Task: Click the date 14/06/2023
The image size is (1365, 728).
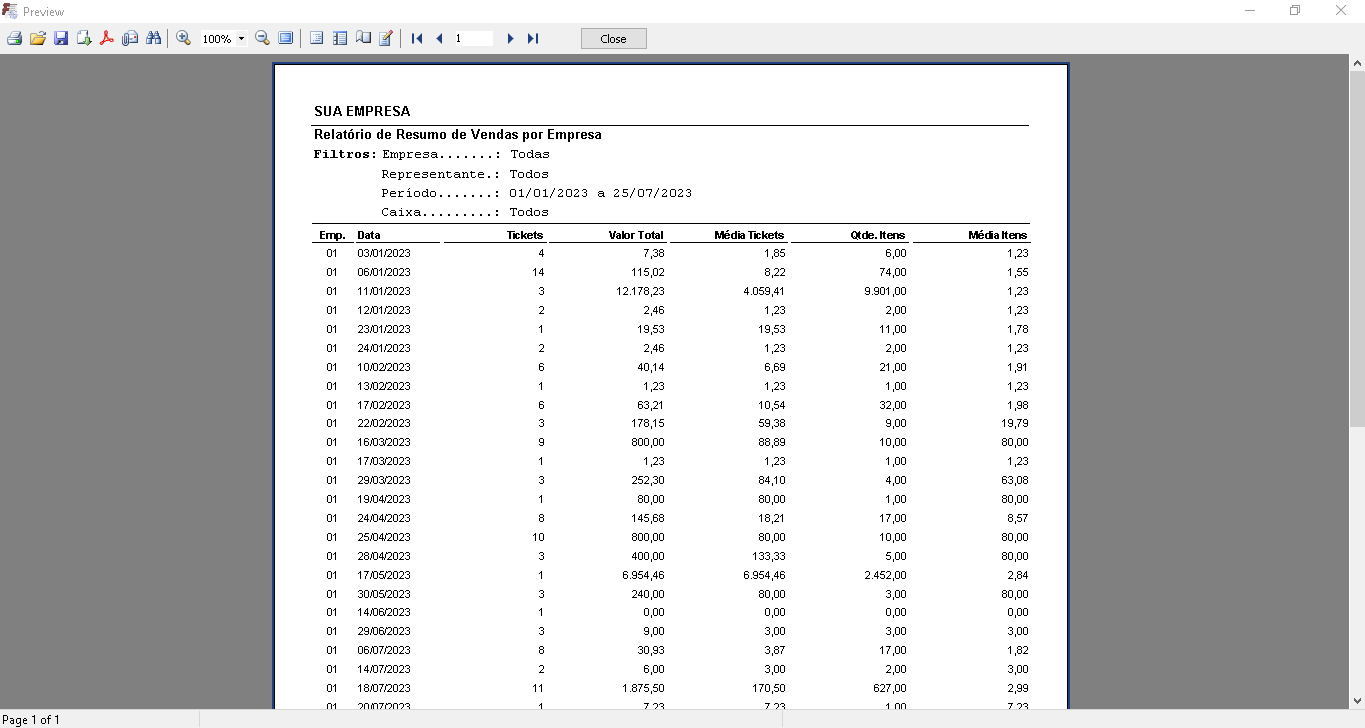Action: click(x=384, y=613)
